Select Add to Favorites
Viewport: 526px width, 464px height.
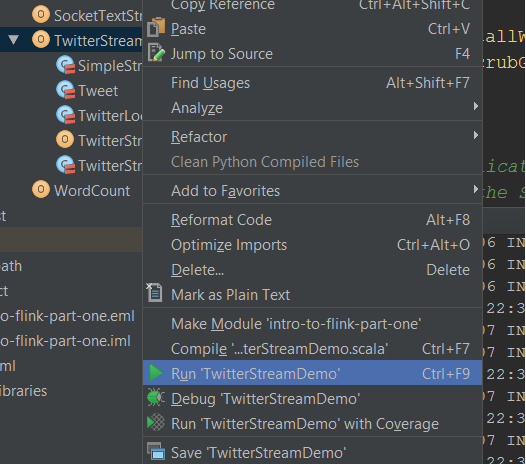[x=312, y=191]
